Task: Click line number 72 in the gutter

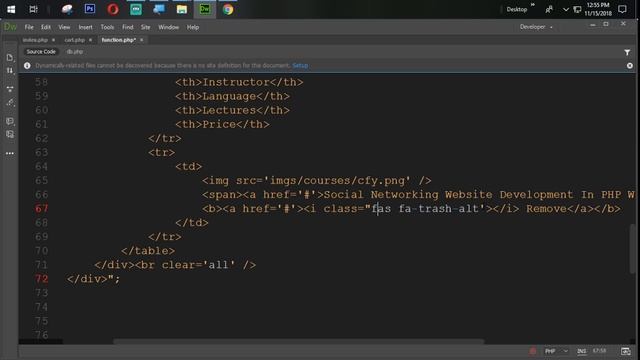Action: point(42,279)
